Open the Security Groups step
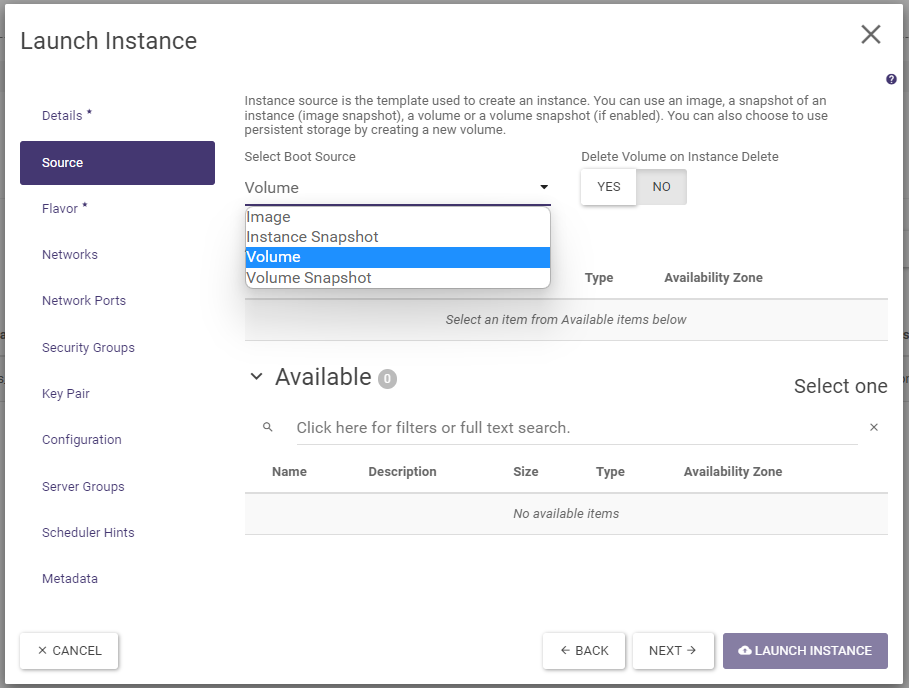The height and width of the screenshot is (688, 909). pyautogui.click(x=88, y=348)
